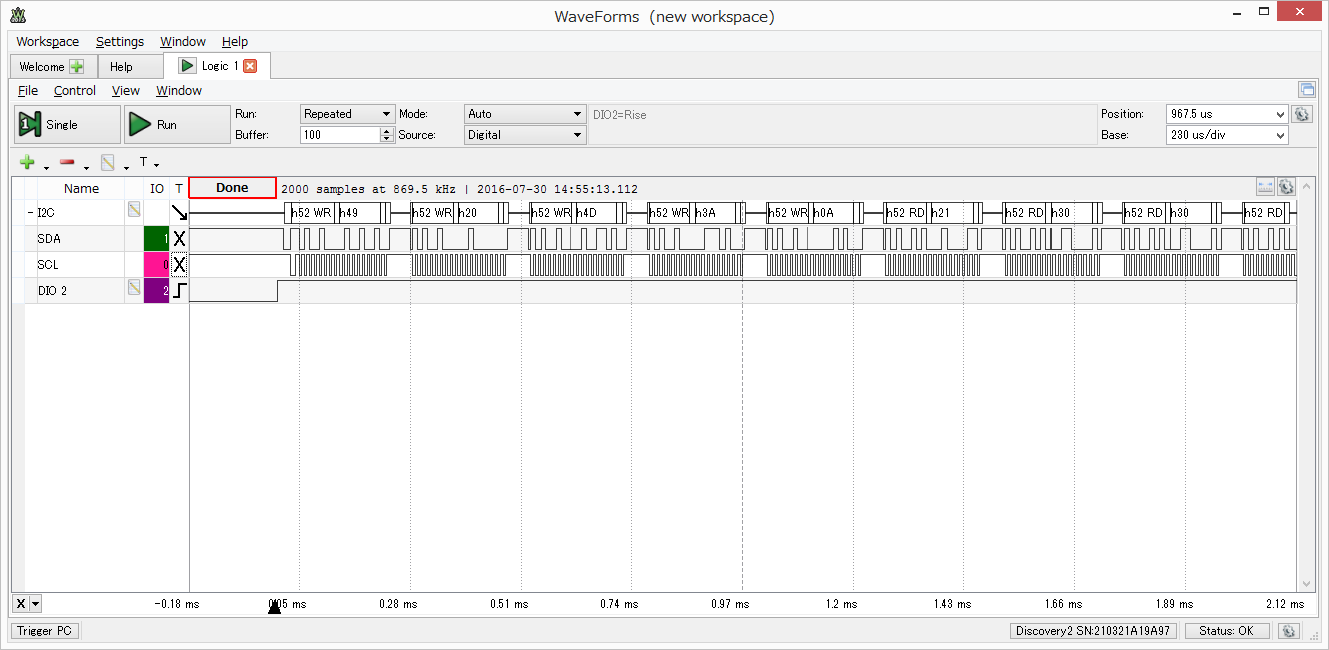The height and width of the screenshot is (650, 1329).
Task: Click the trigger position marker on time axis
Action: [x=274, y=606]
